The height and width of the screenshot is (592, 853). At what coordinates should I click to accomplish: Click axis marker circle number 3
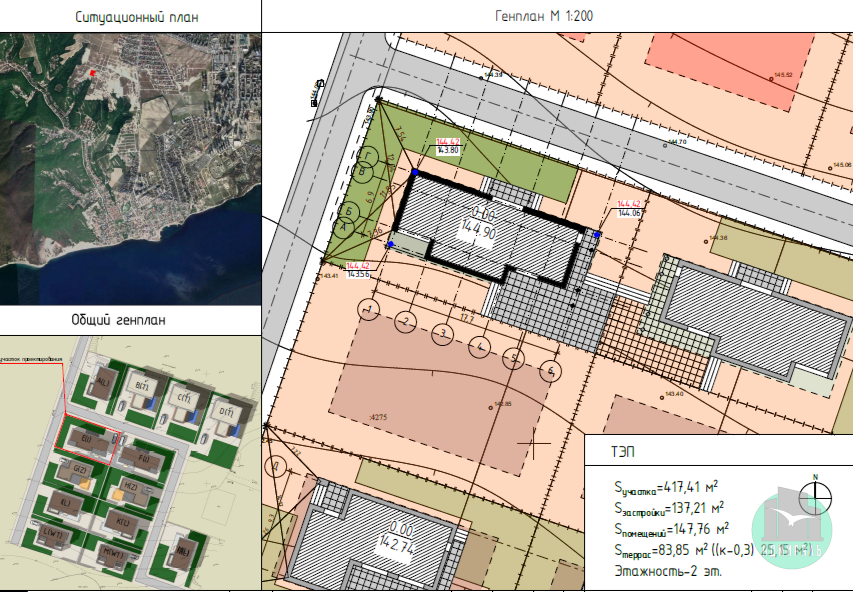coord(442,333)
